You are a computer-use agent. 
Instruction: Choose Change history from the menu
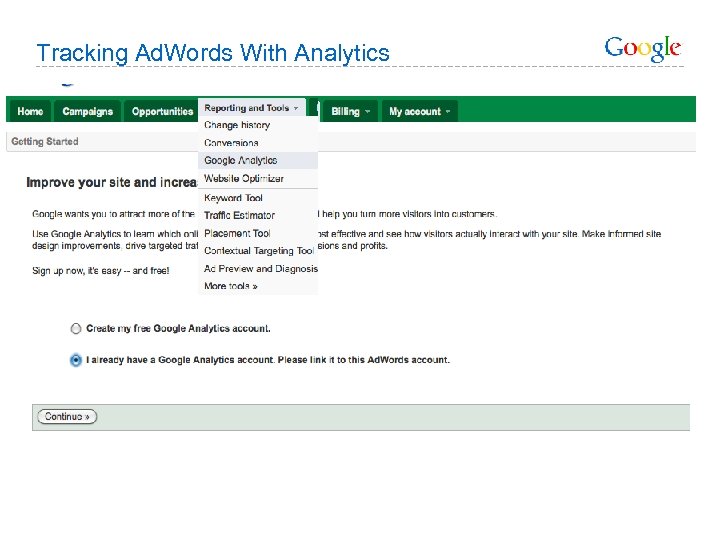(237, 126)
